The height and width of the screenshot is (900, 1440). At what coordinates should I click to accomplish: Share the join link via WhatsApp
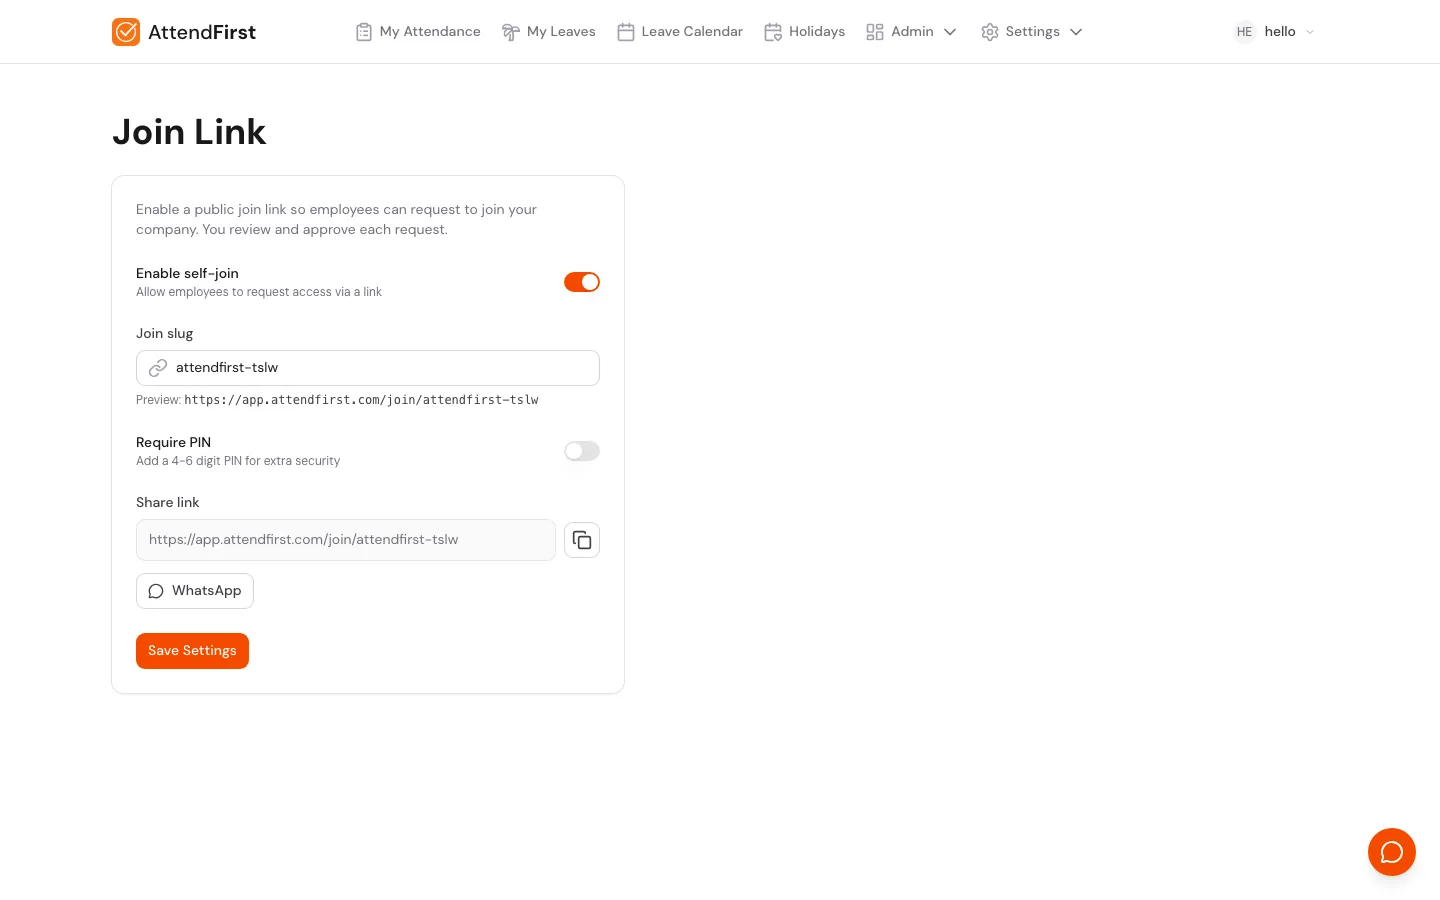point(195,590)
